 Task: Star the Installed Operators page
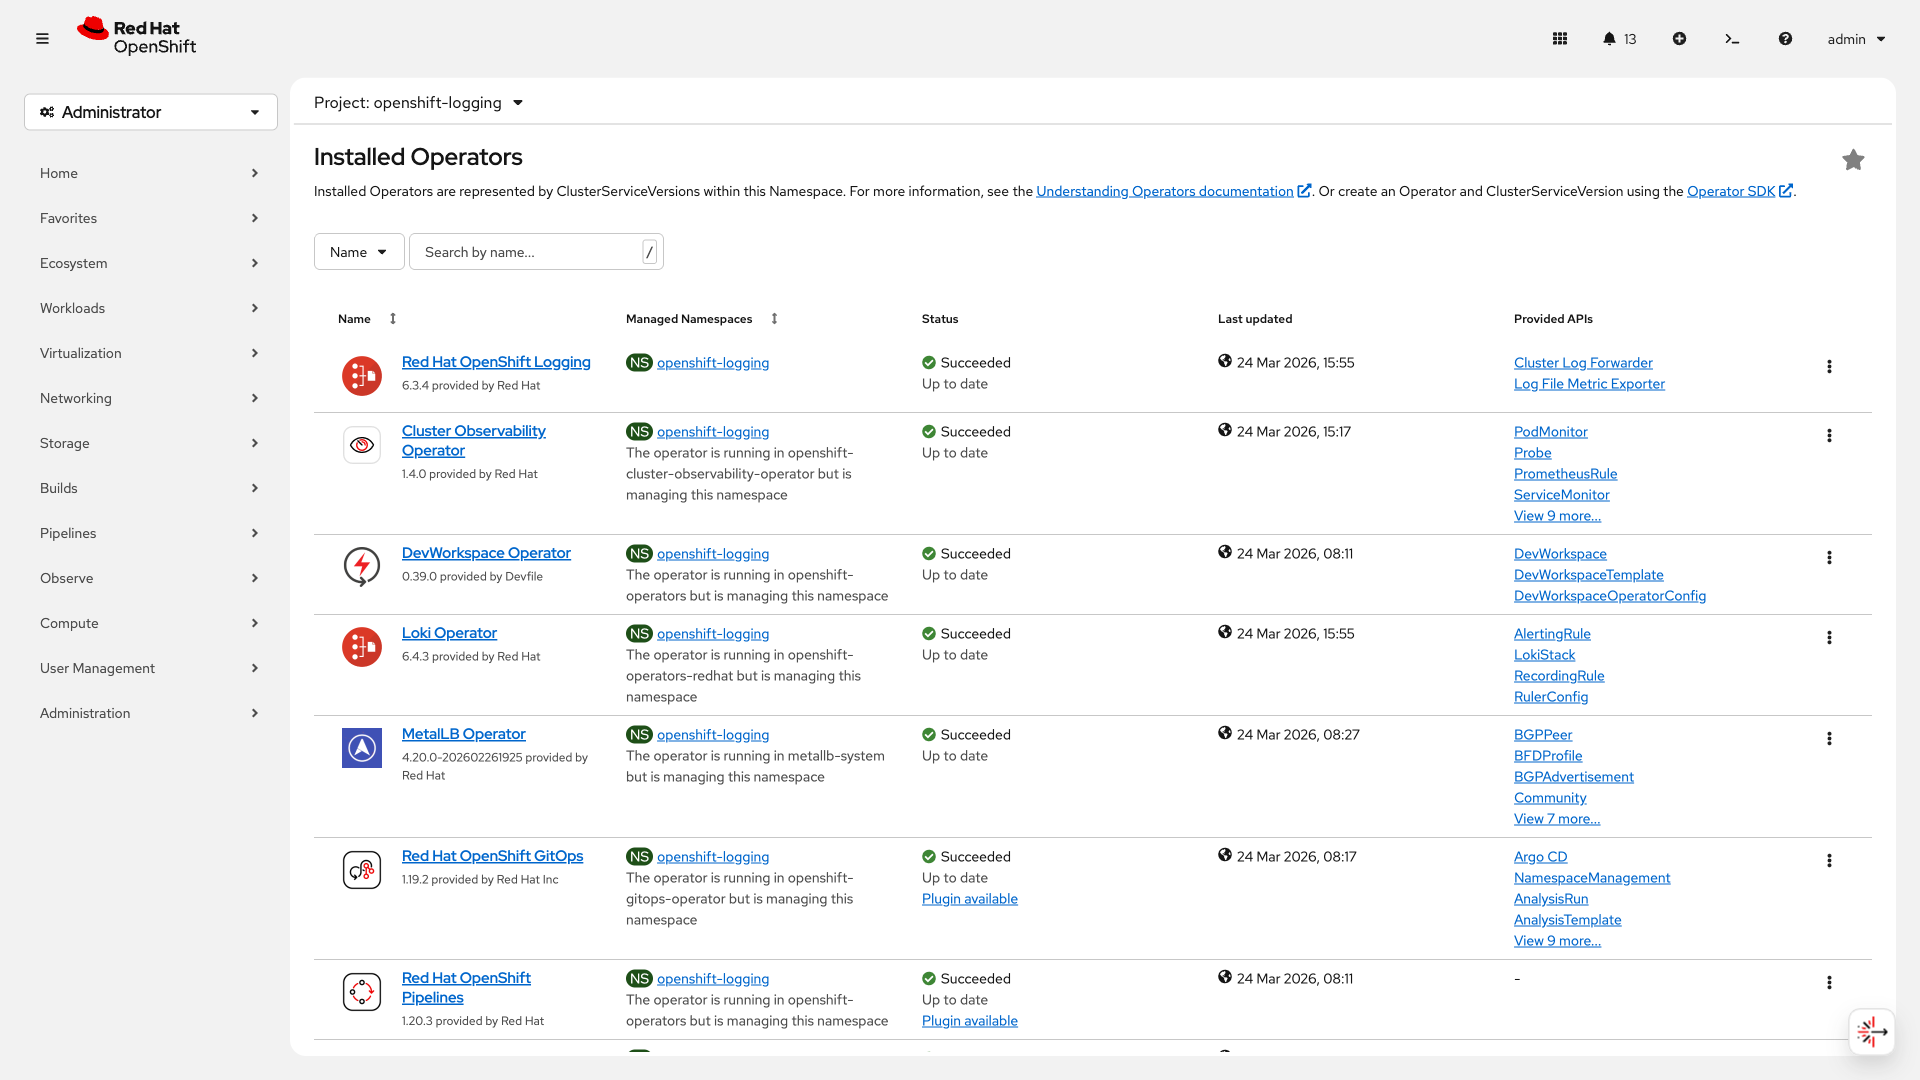click(x=1853, y=160)
